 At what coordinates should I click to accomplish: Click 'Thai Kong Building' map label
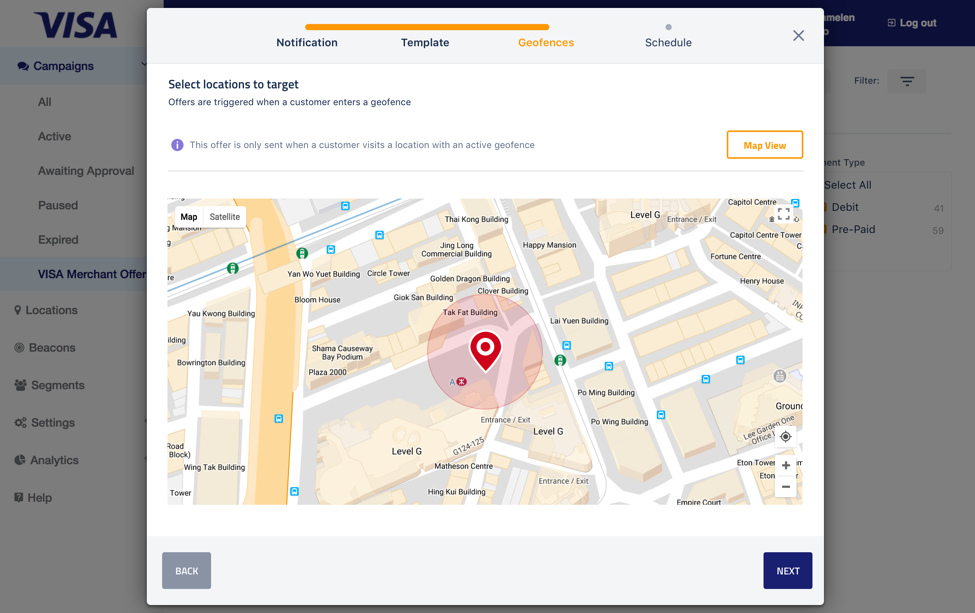[x=476, y=219]
